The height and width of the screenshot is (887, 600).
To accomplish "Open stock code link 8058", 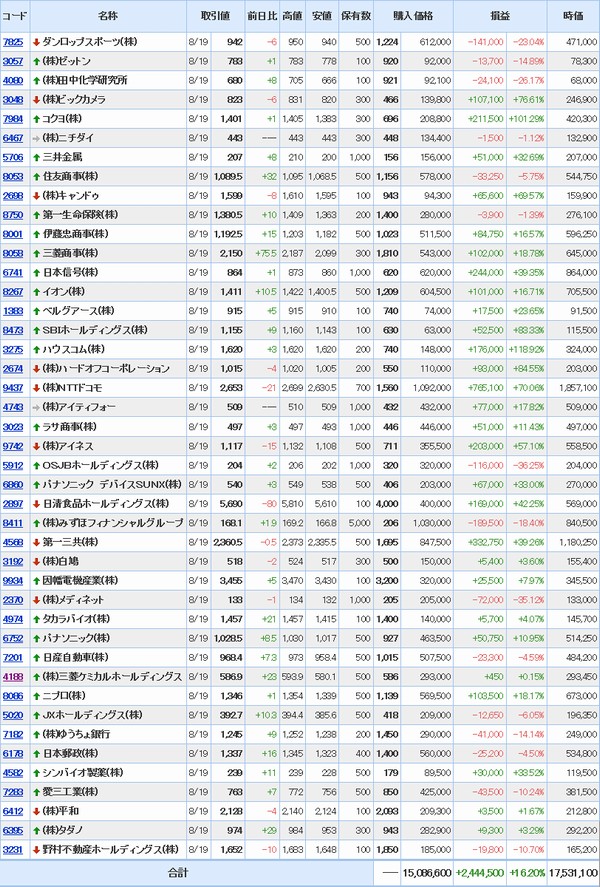I will tap(13, 253).
